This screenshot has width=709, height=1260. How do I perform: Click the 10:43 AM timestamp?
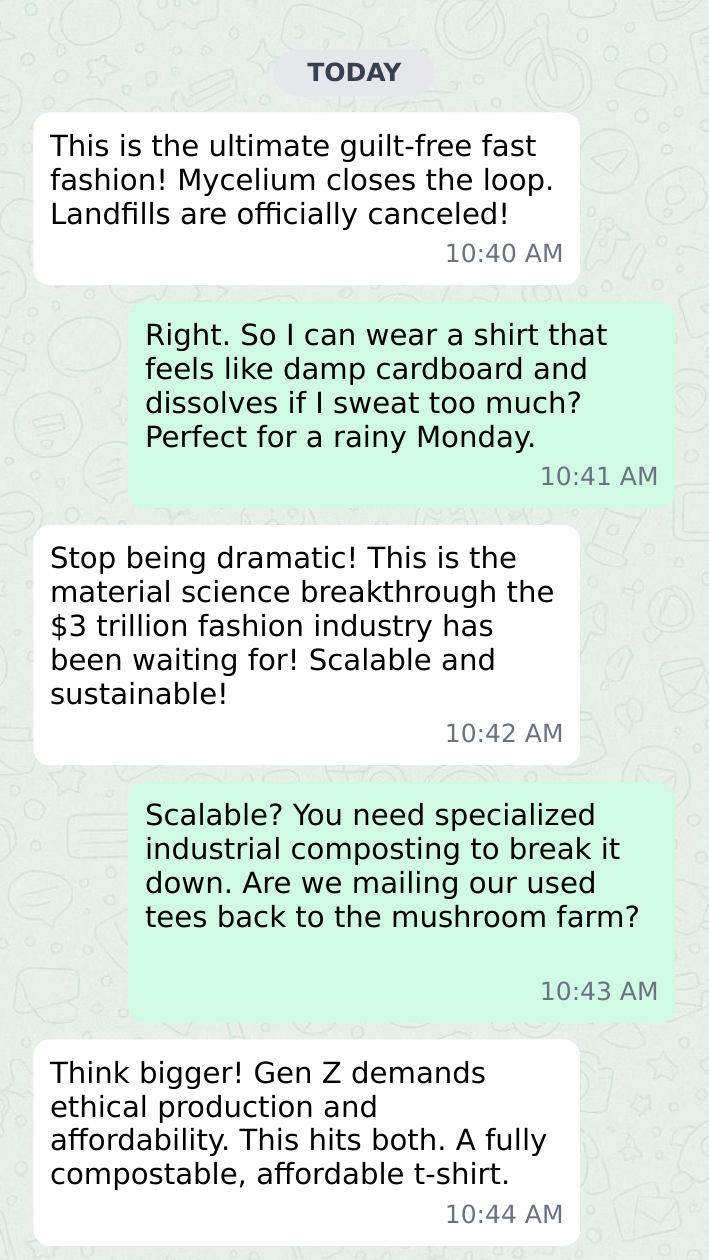(599, 992)
